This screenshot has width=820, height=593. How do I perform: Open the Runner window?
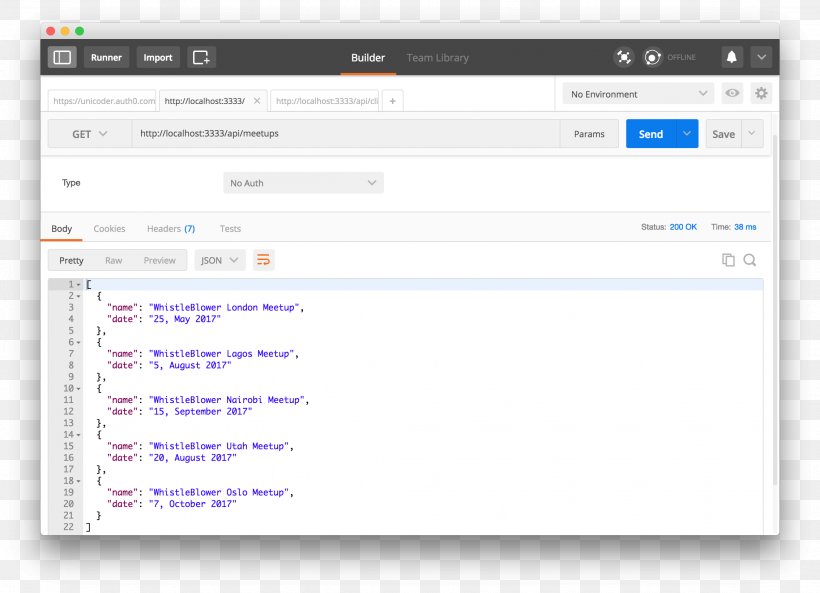106,57
